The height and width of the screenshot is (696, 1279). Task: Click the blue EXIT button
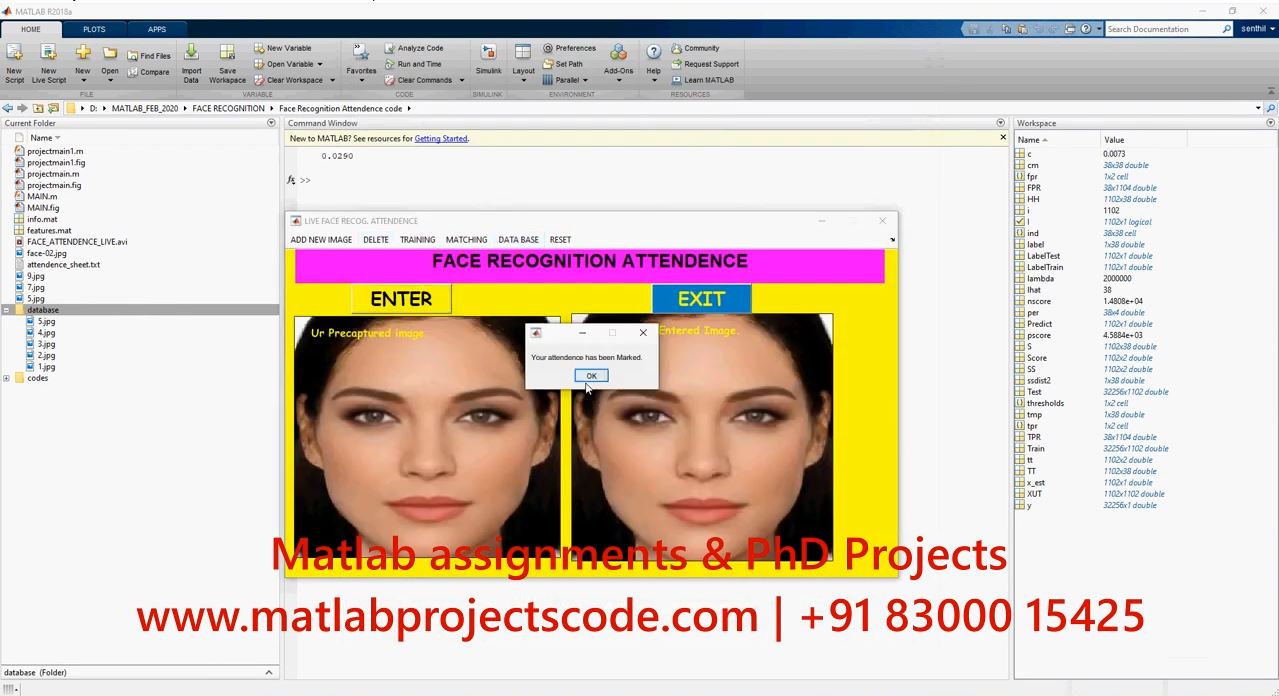701,299
